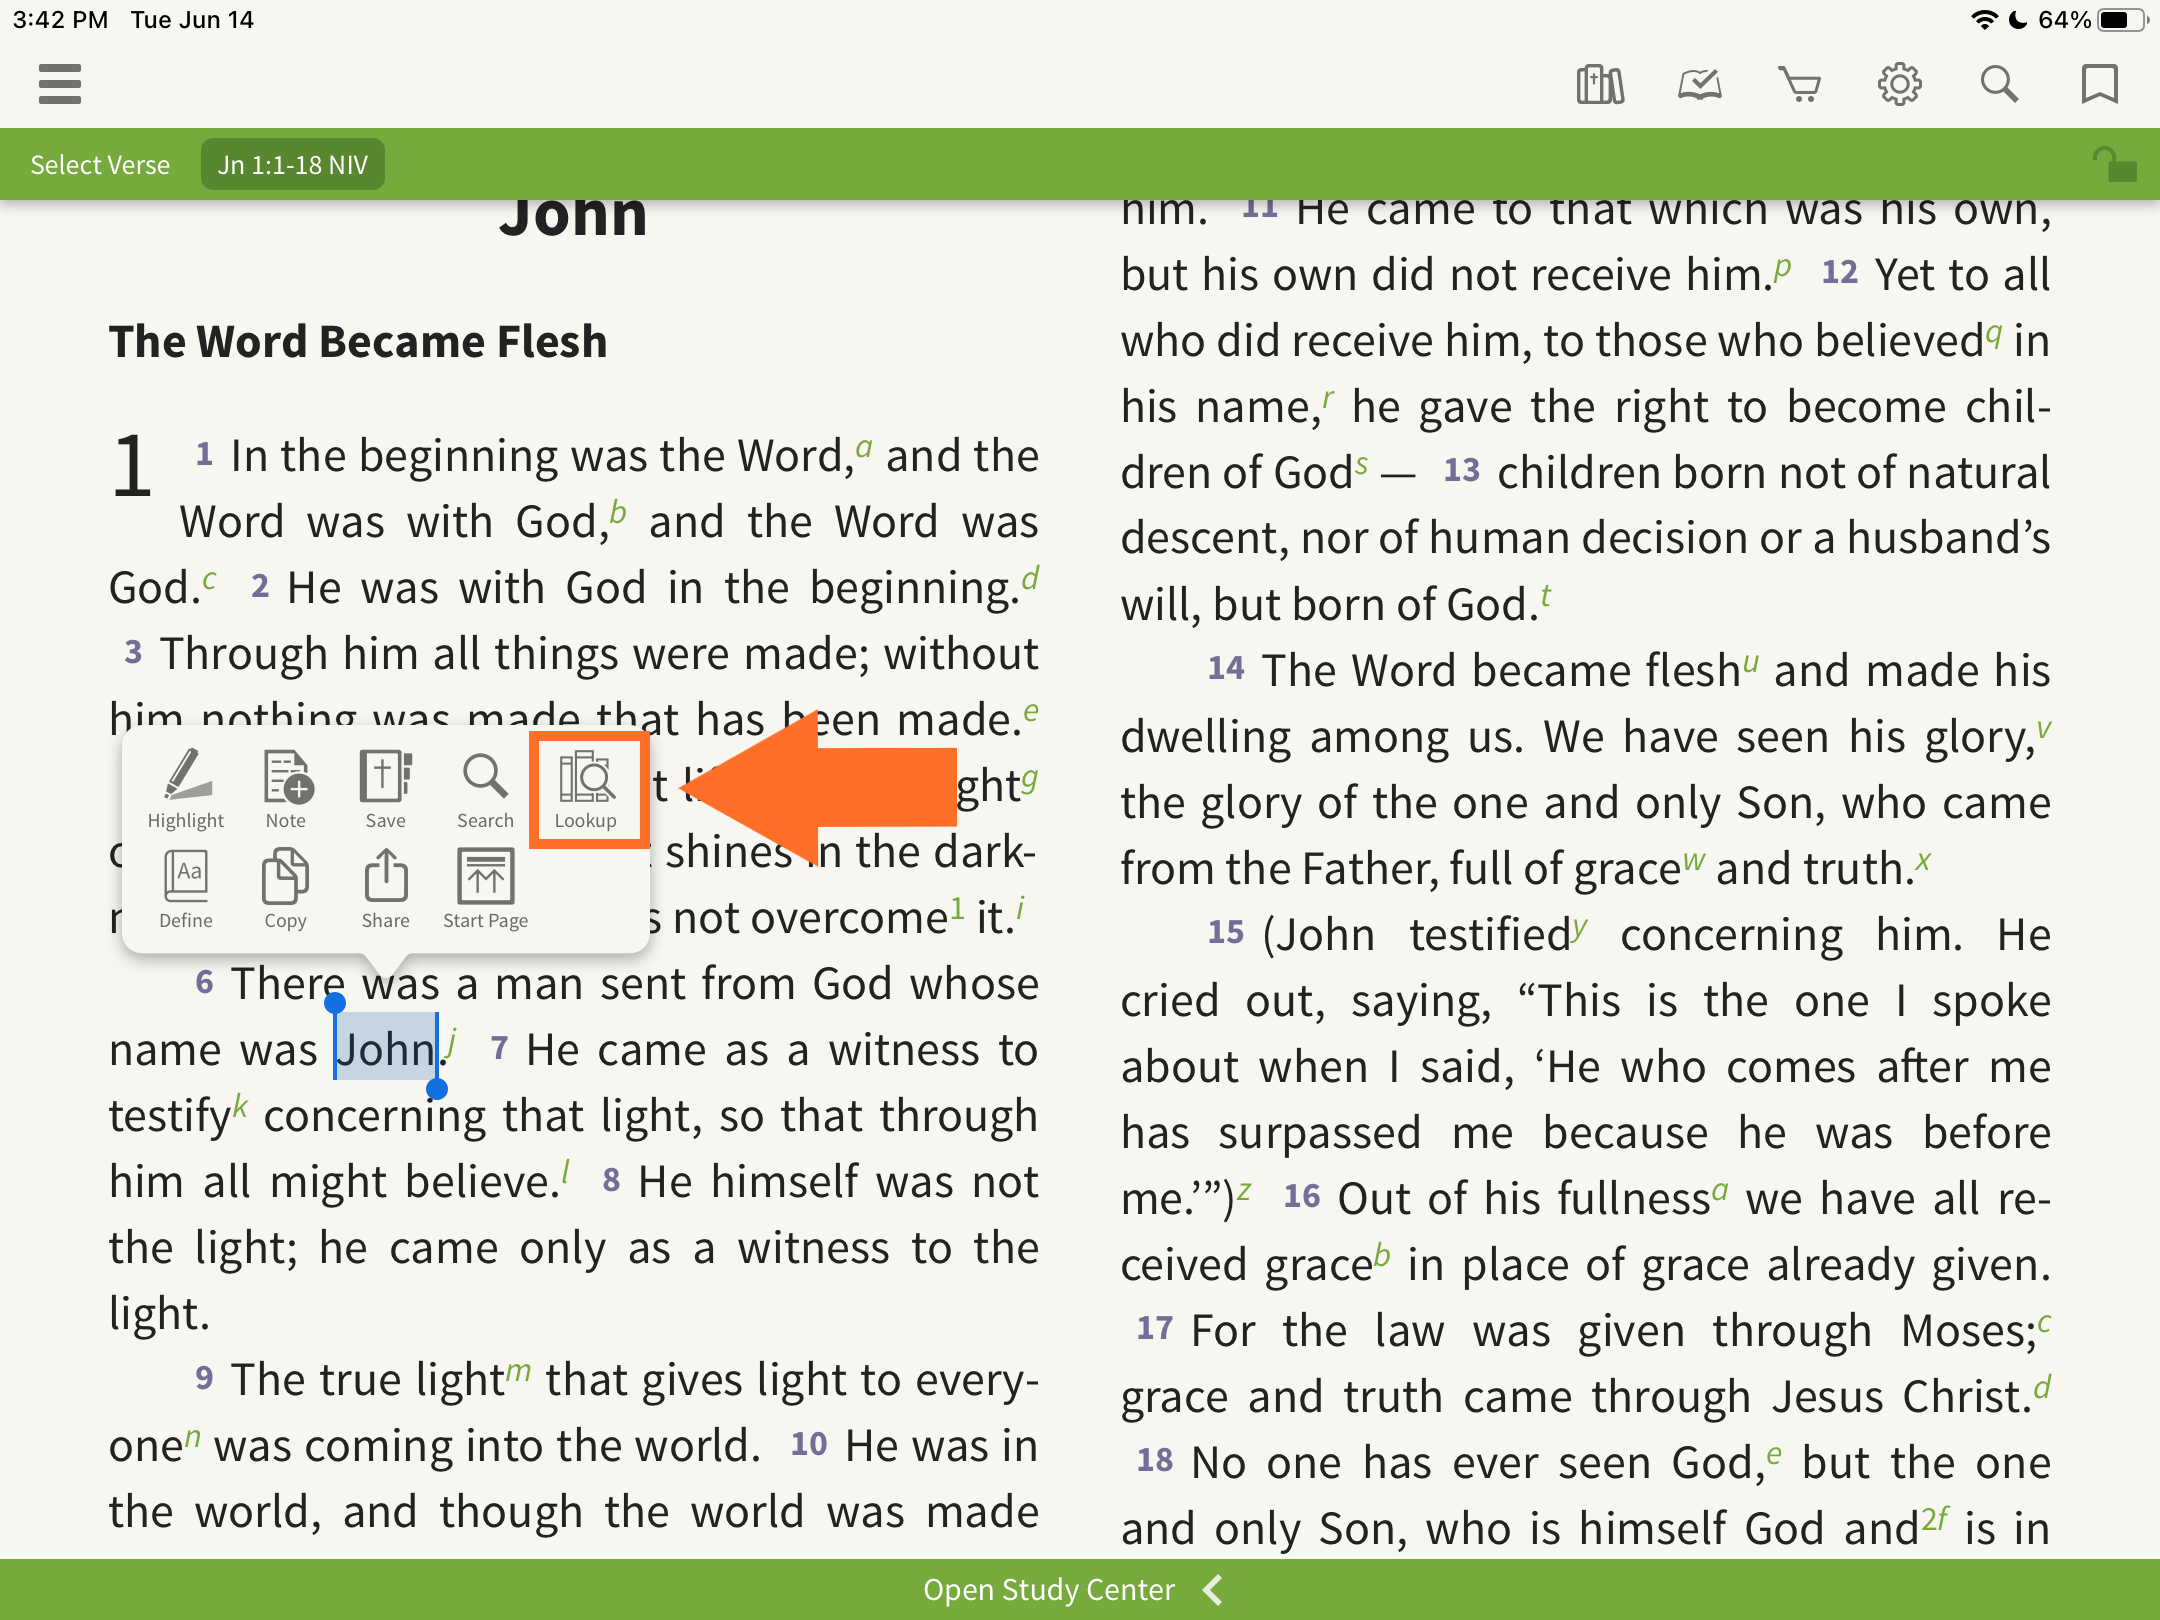This screenshot has width=2160, height=1620.
Task: Tap Select Verse
Action: click(x=100, y=165)
